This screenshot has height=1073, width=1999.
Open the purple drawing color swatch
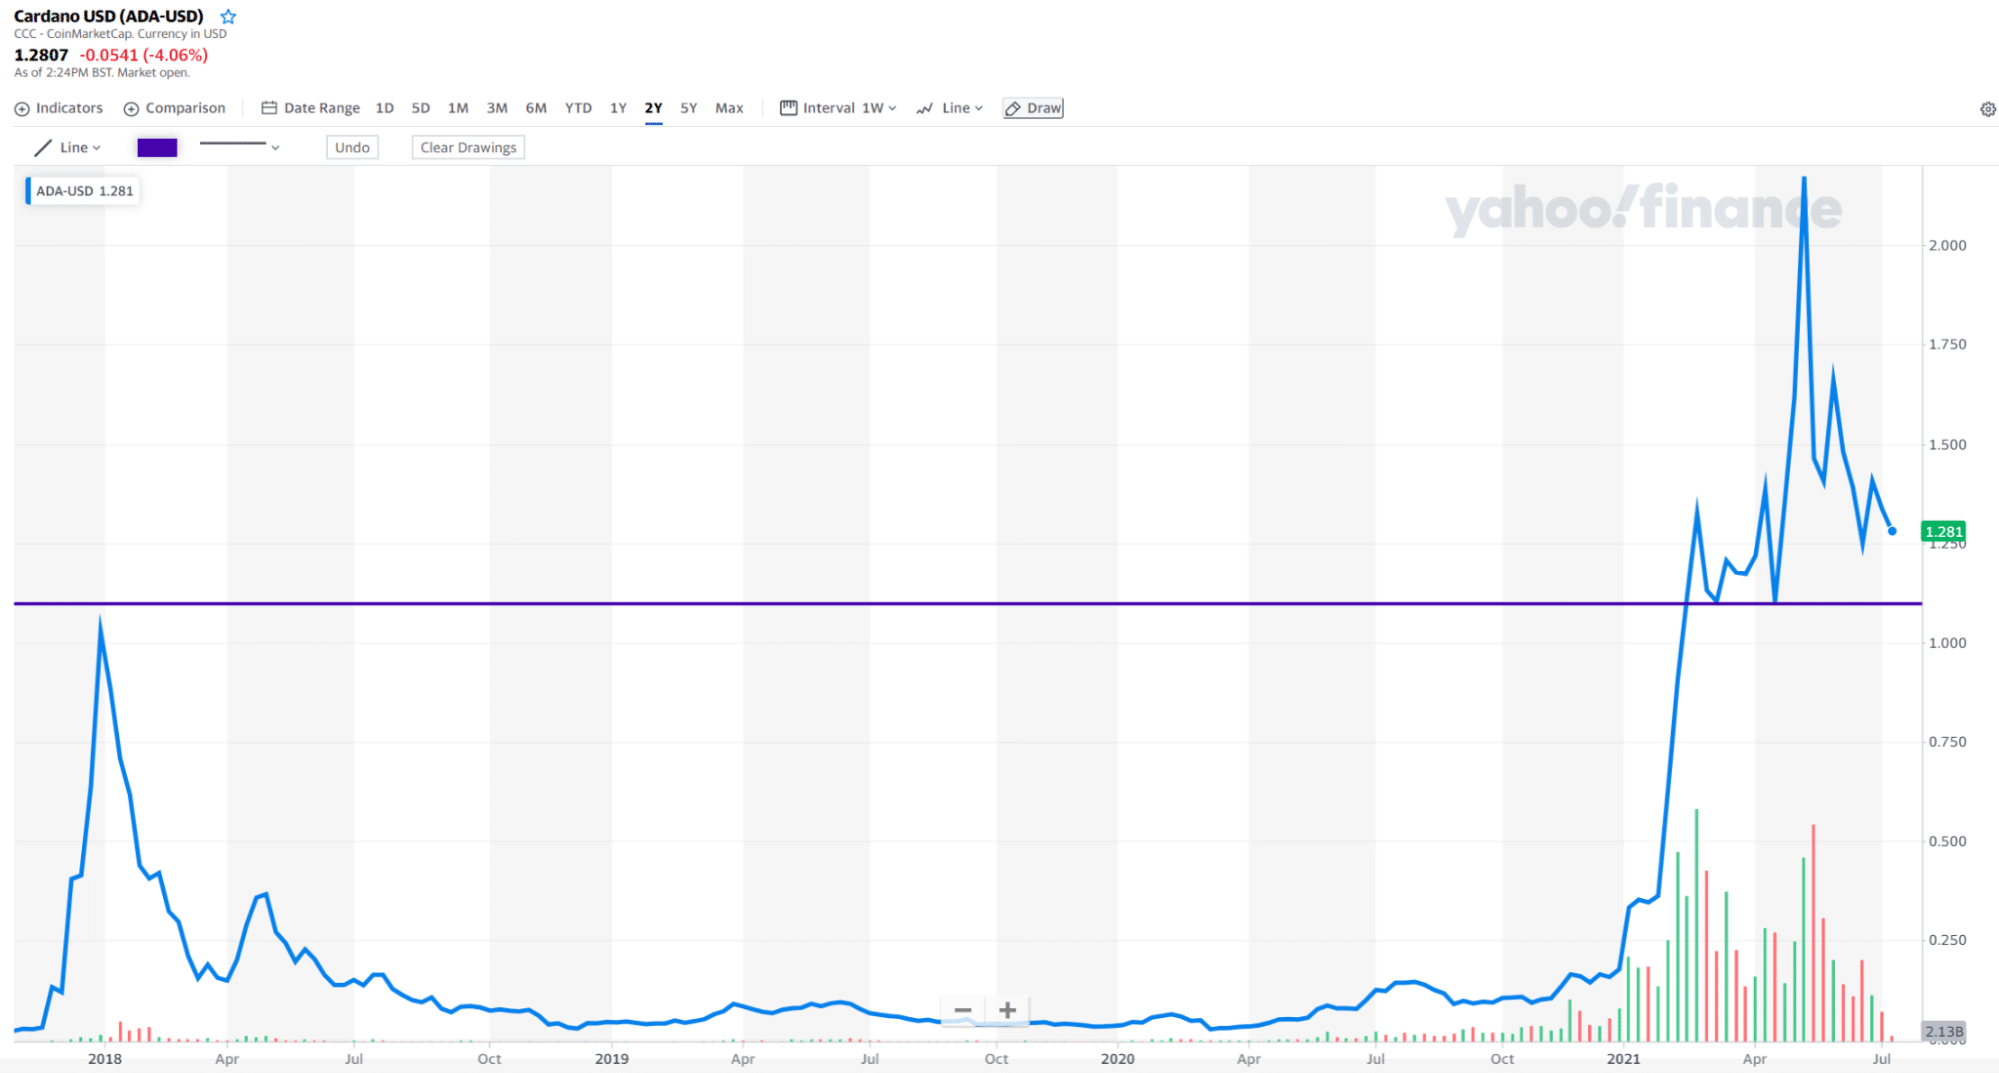tap(157, 147)
